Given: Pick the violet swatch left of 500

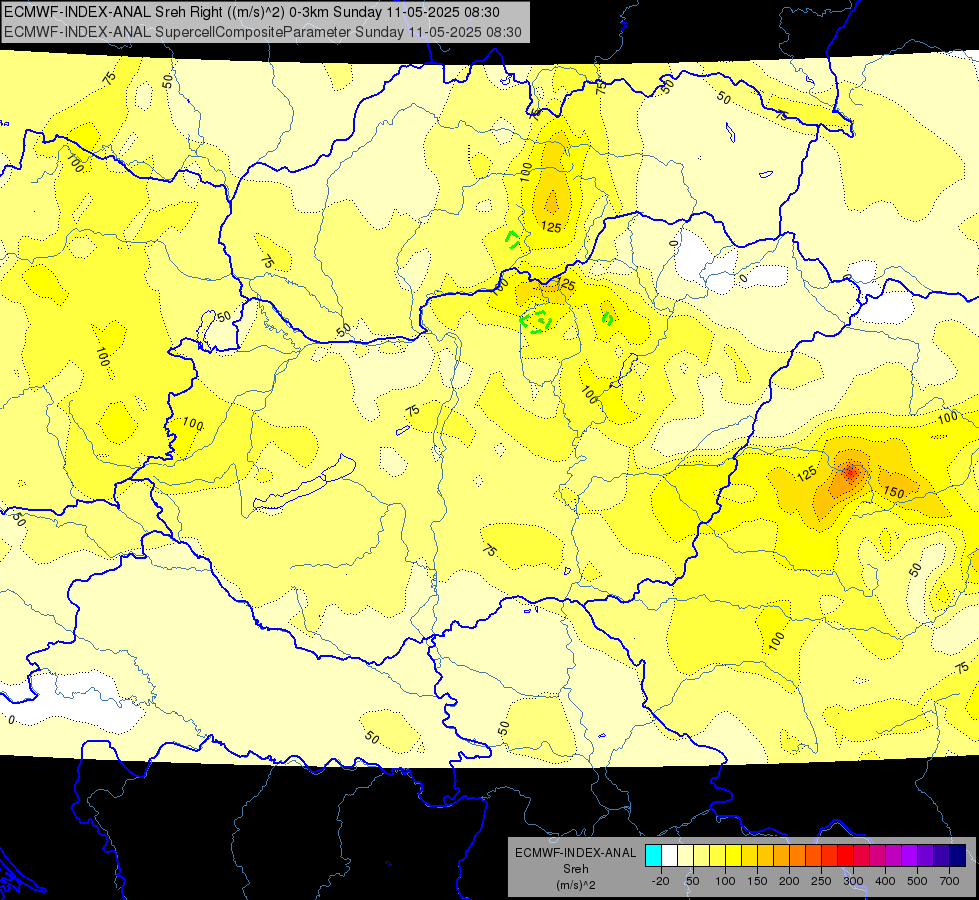Looking at the screenshot, I should tap(910, 855).
